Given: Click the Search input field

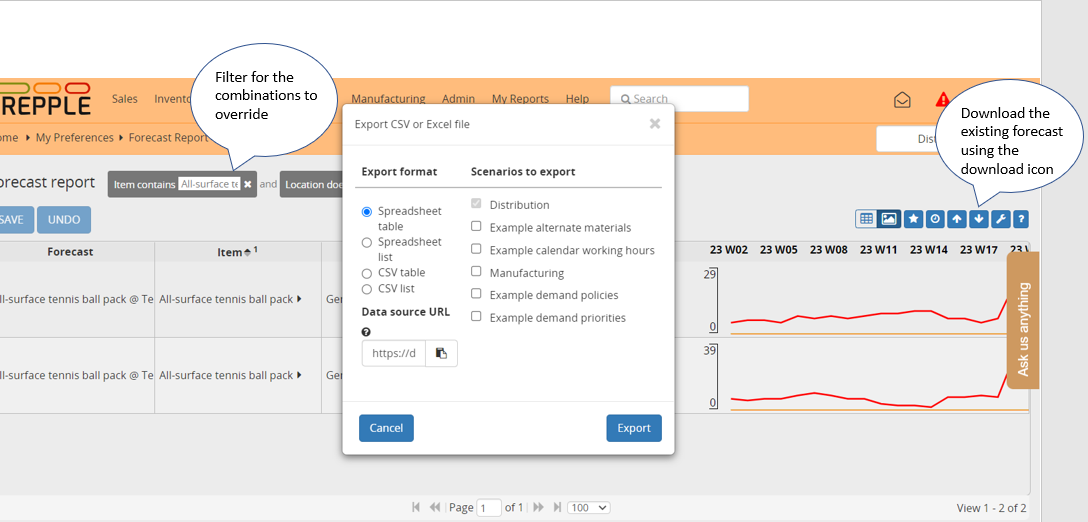Looking at the screenshot, I should pos(679,99).
